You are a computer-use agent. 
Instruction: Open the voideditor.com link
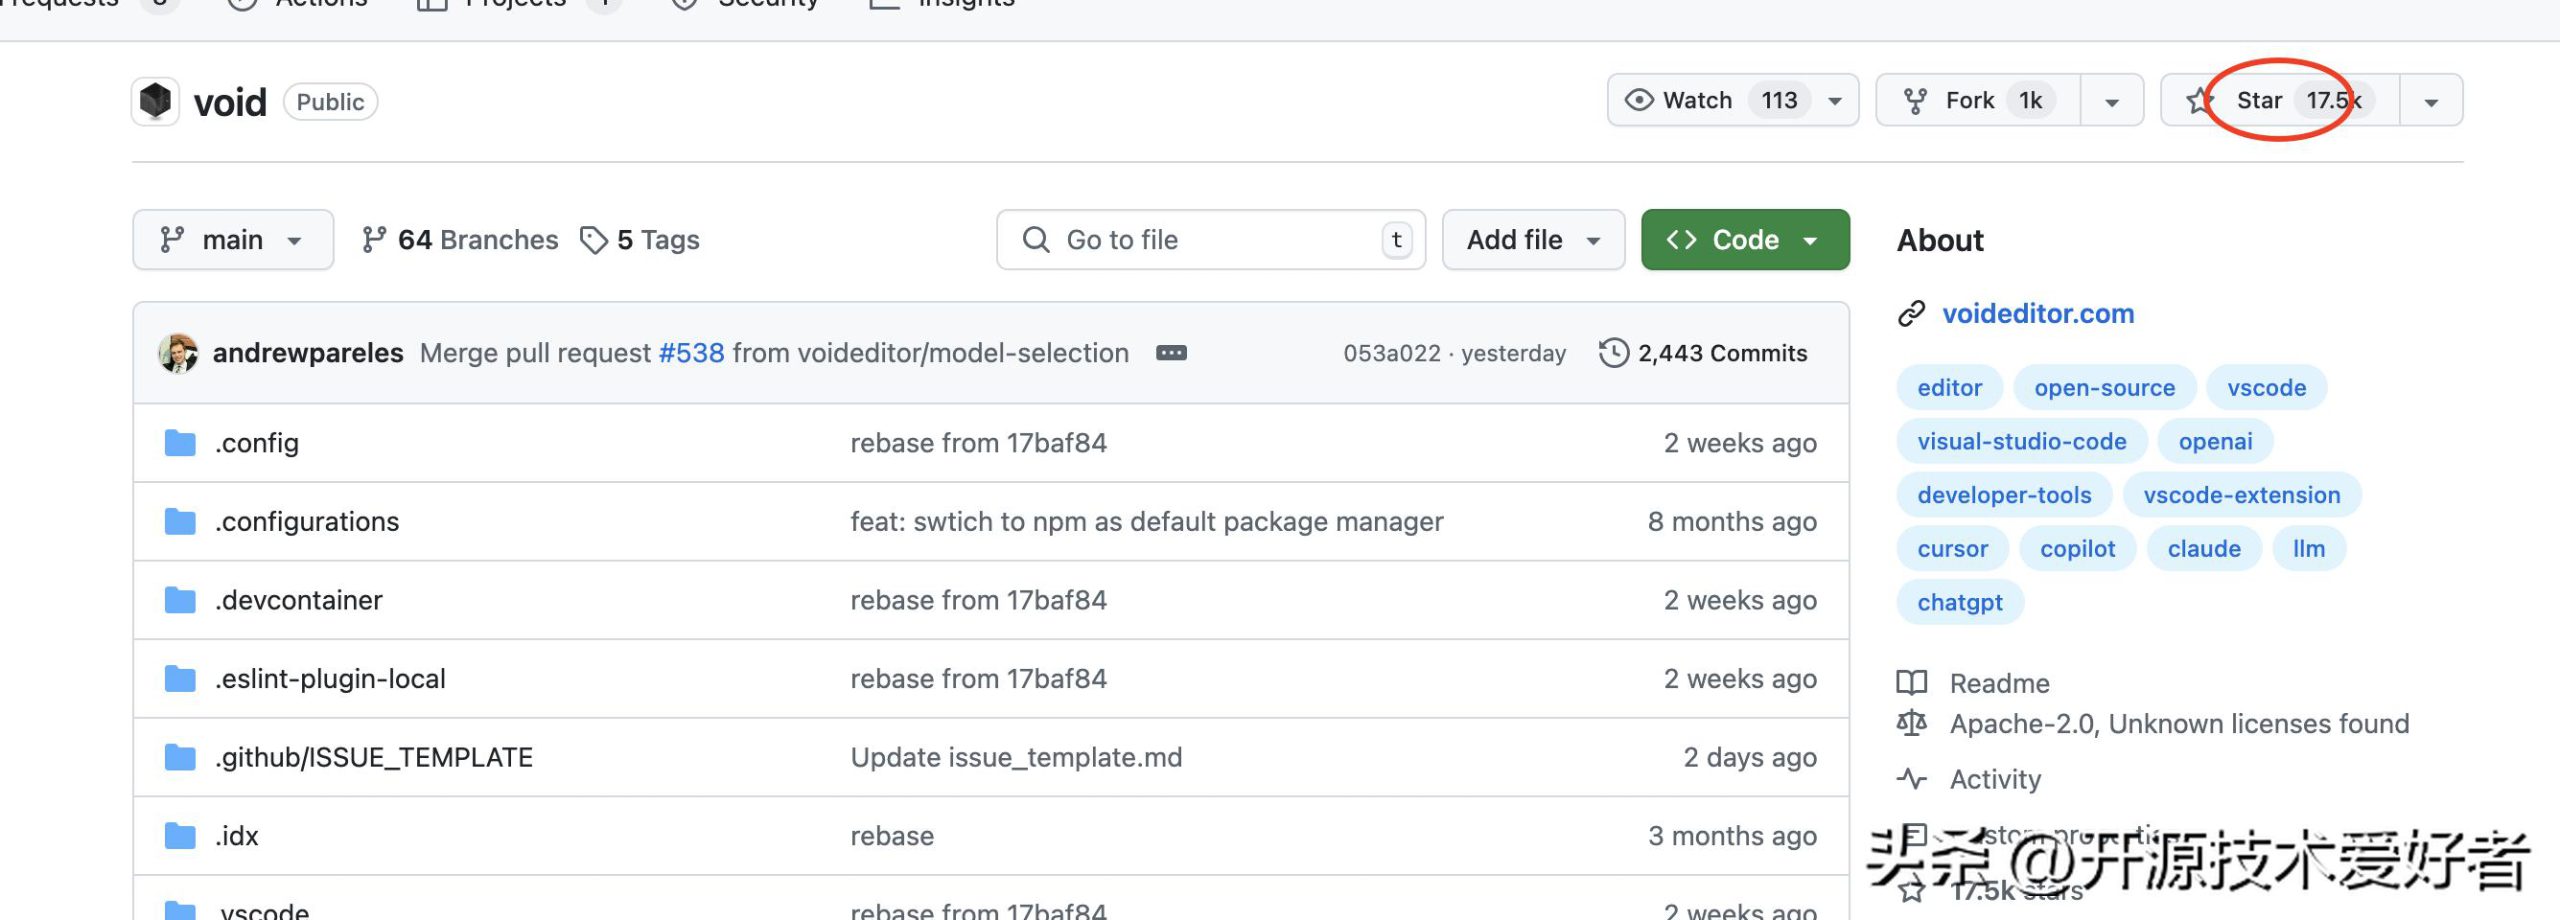coord(2037,314)
